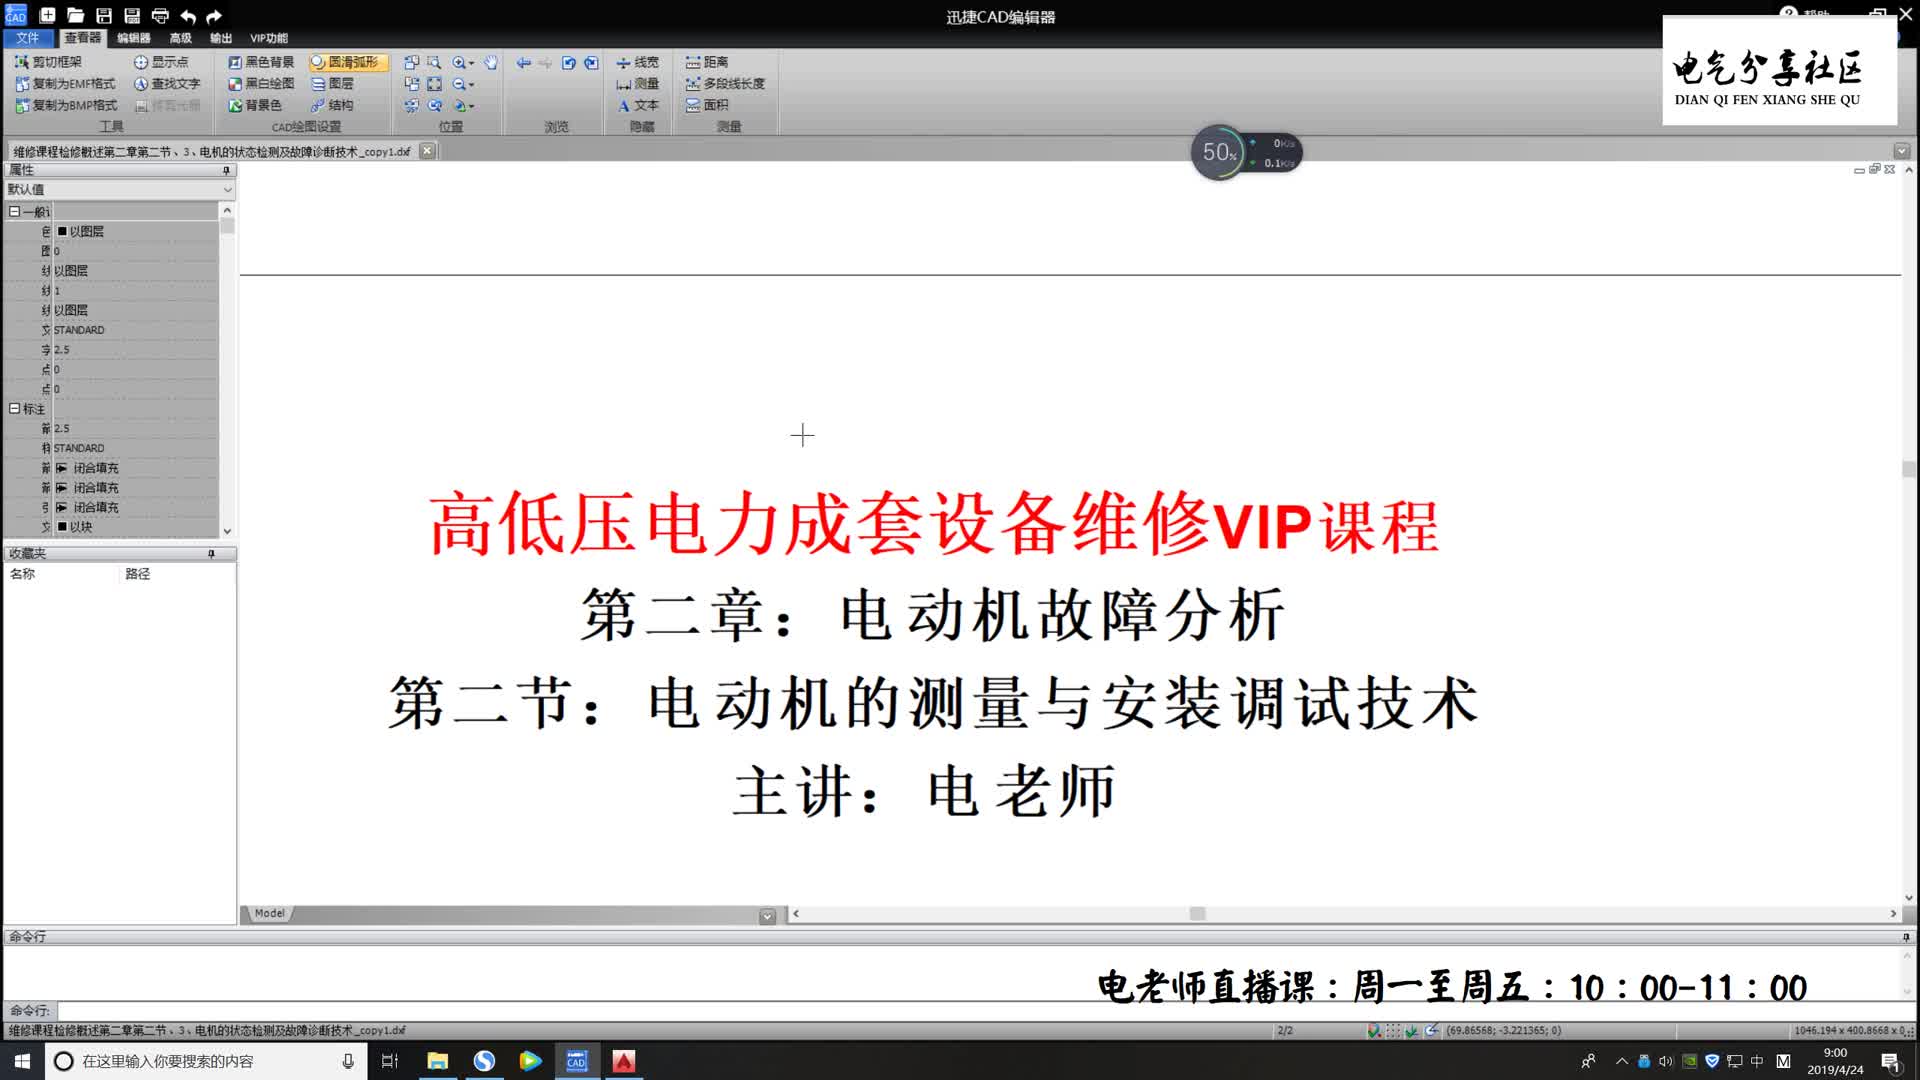The width and height of the screenshot is (1920, 1080).
Task: Toggle 黑白绘图 black and white drawing
Action: pos(261,84)
